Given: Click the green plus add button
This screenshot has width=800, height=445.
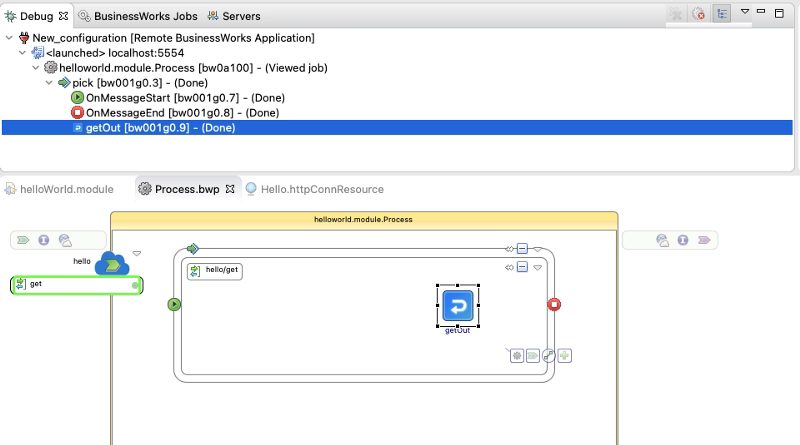Looking at the screenshot, I should 564,356.
